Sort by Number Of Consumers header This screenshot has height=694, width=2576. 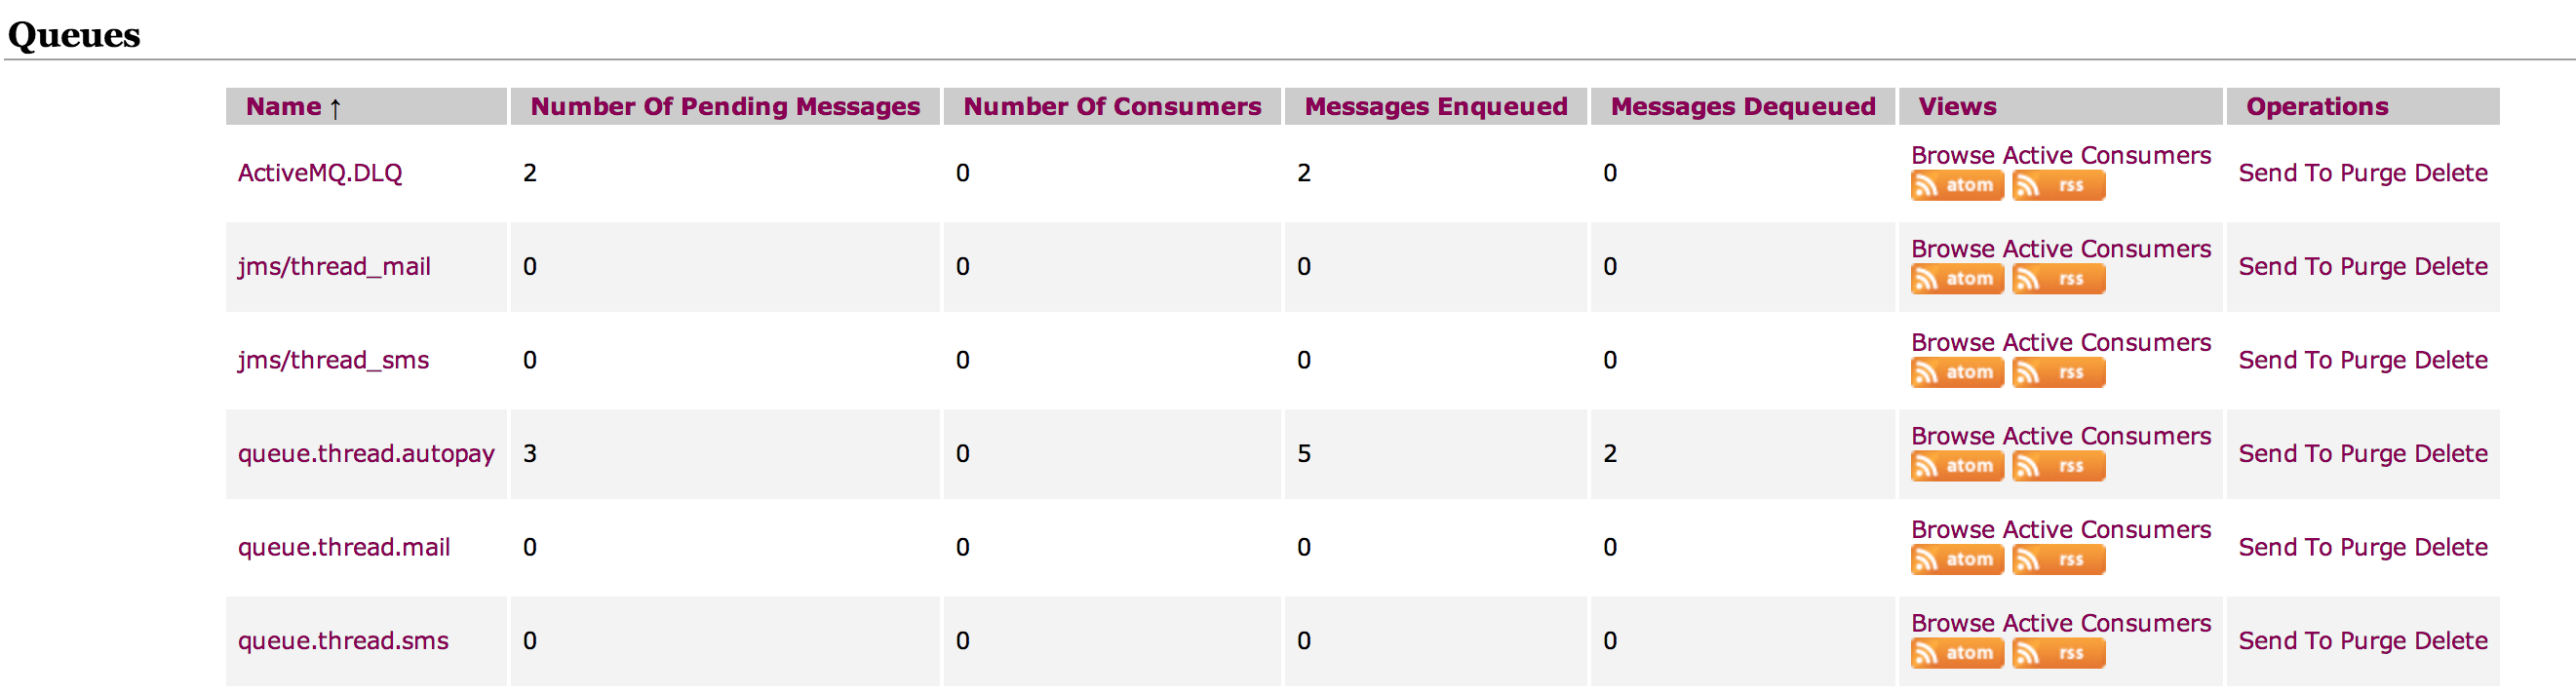click(x=1112, y=107)
